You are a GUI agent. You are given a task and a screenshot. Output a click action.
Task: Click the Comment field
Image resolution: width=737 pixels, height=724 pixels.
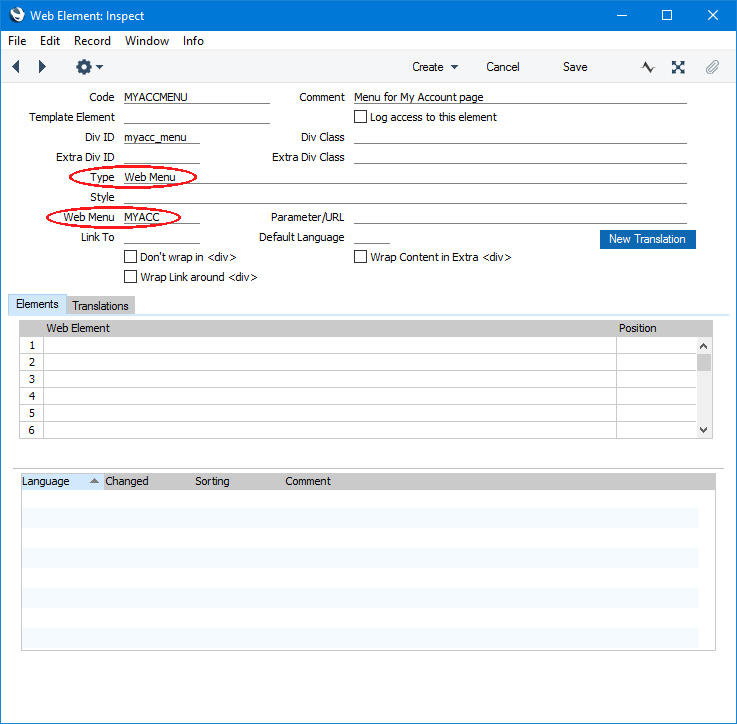[x=520, y=97]
